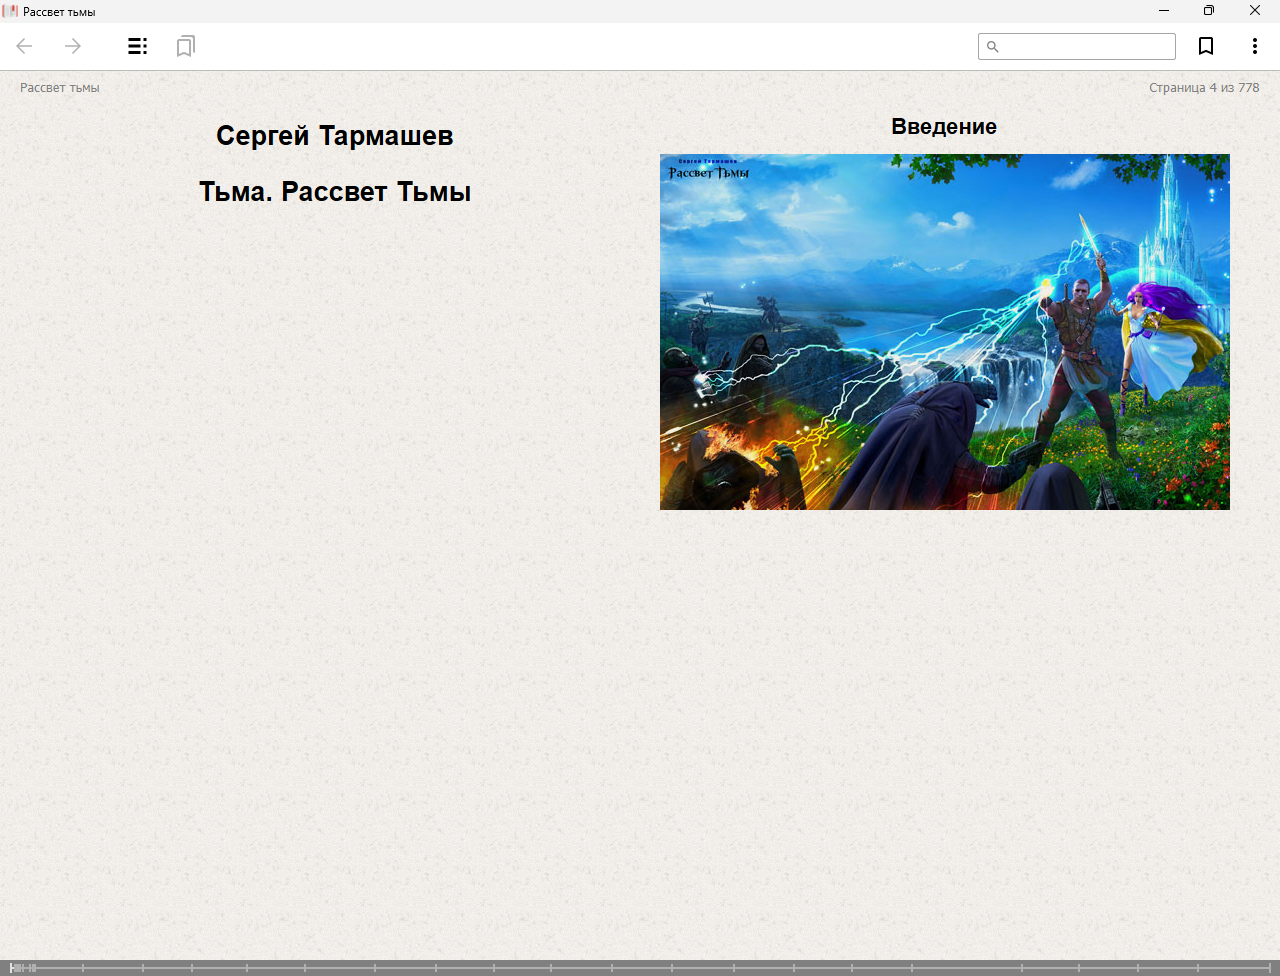Click the book cover illustration
The image size is (1280, 976).
point(945,332)
